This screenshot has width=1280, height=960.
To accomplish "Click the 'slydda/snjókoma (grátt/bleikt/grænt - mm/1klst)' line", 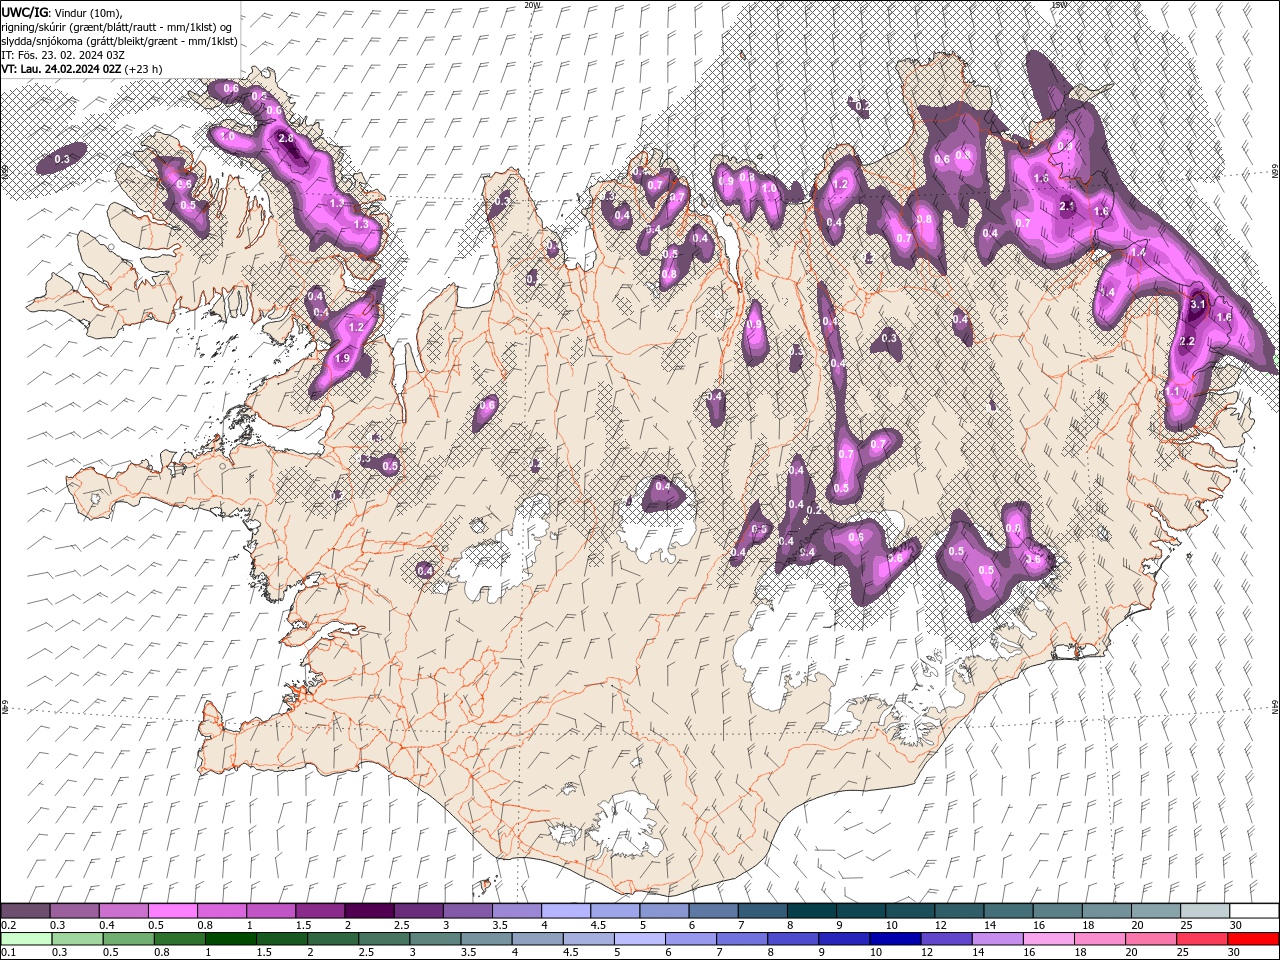I will click(119, 41).
